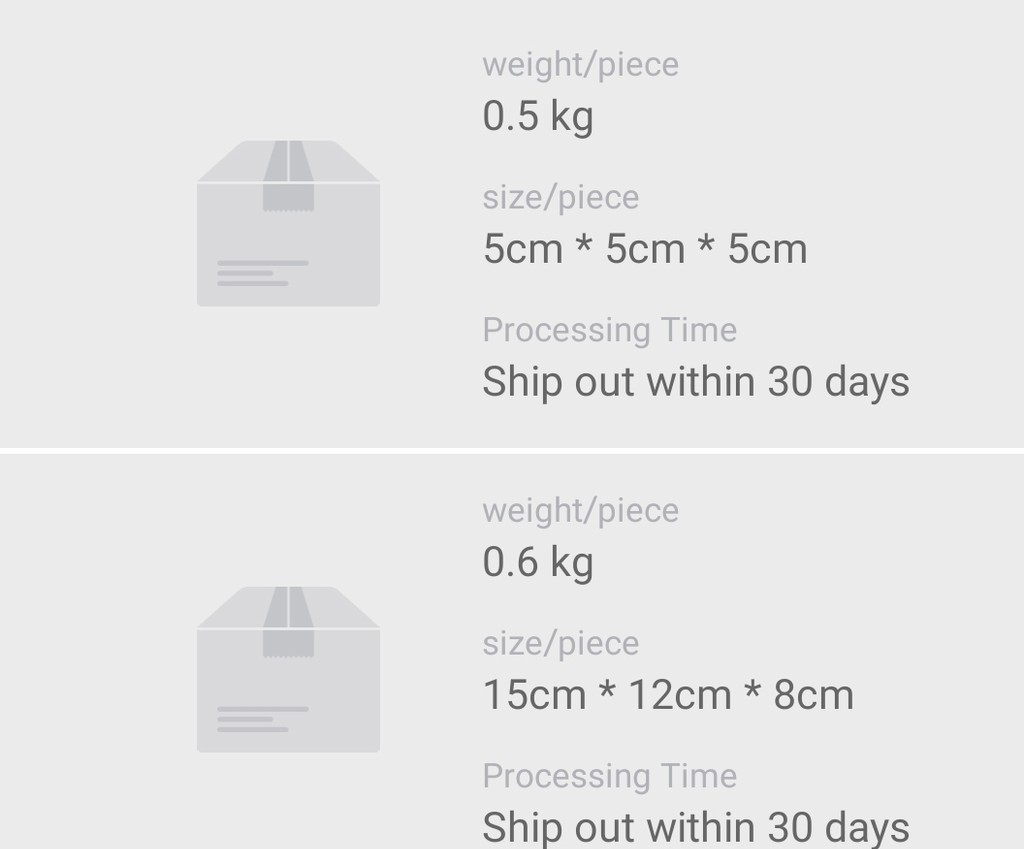
Task: Click the first size/piece label
Action: pyautogui.click(x=560, y=198)
